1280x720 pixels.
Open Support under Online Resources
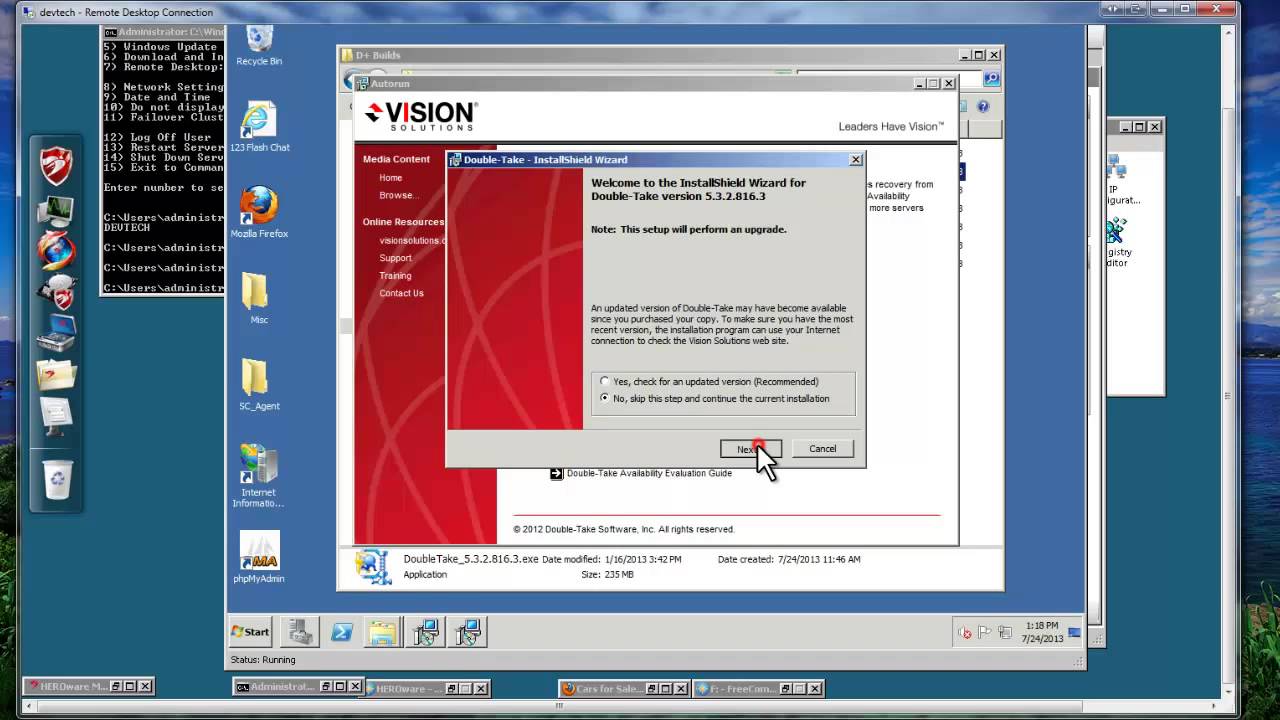click(395, 258)
